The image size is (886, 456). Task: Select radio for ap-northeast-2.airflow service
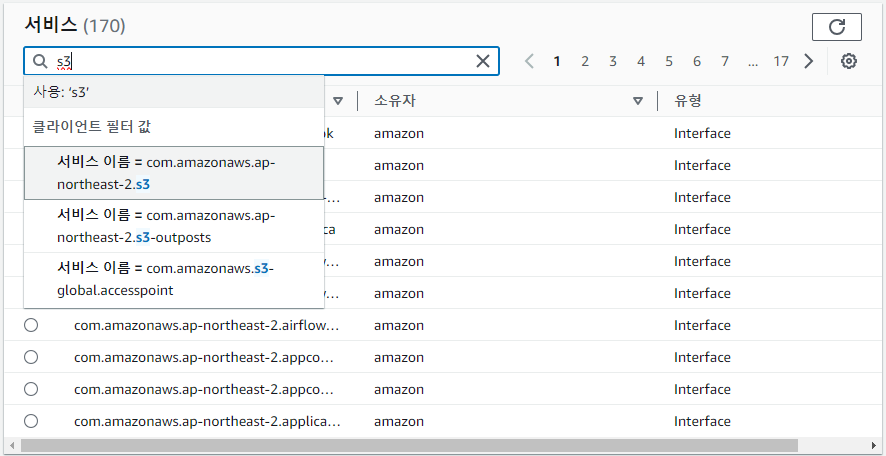[x=31, y=325]
